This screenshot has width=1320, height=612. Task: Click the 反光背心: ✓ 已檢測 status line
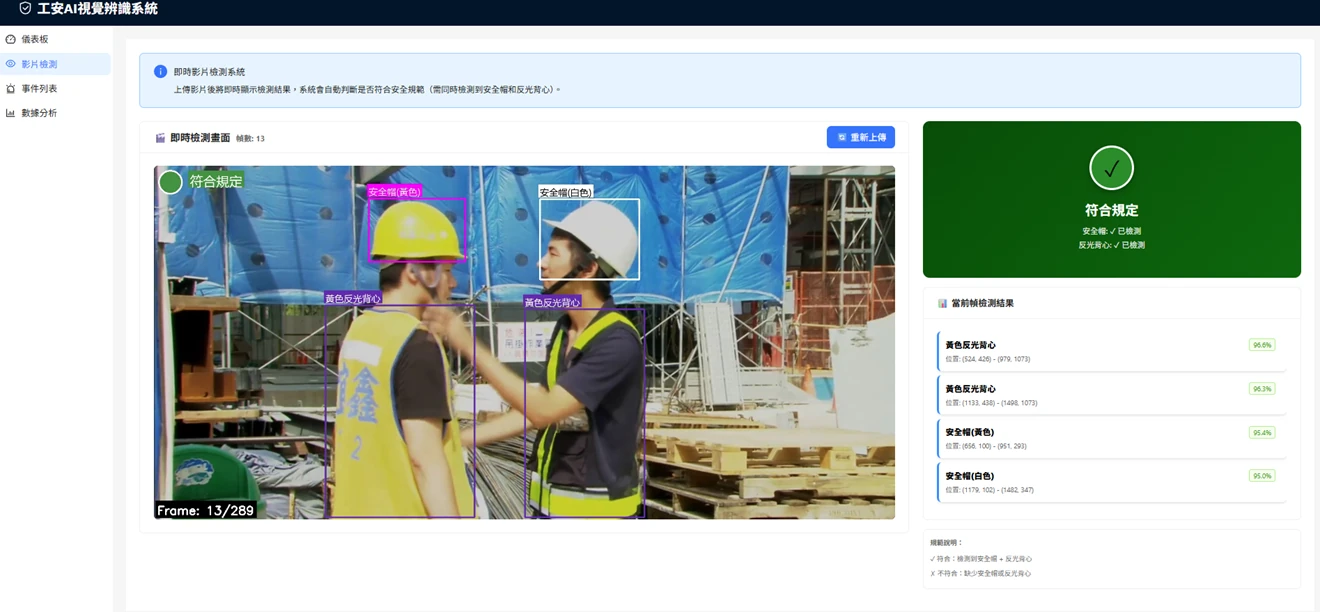click(x=1111, y=245)
